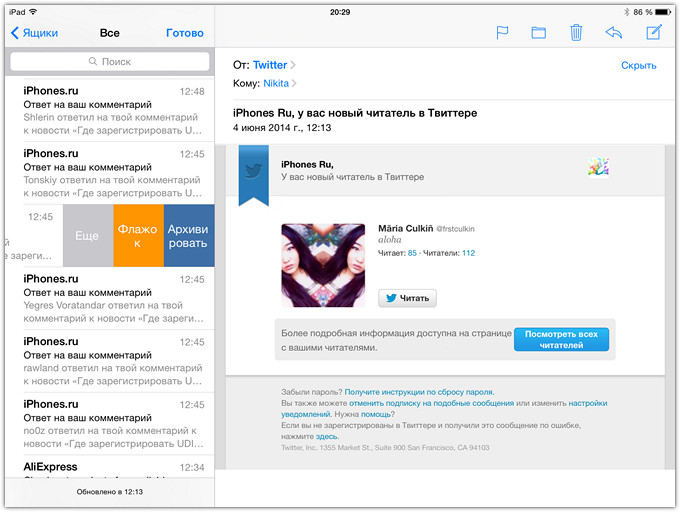Image resolution: width=680 pixels, height=512 pixels.
Task: Move message using the folder icon
Action: (539, 33)
